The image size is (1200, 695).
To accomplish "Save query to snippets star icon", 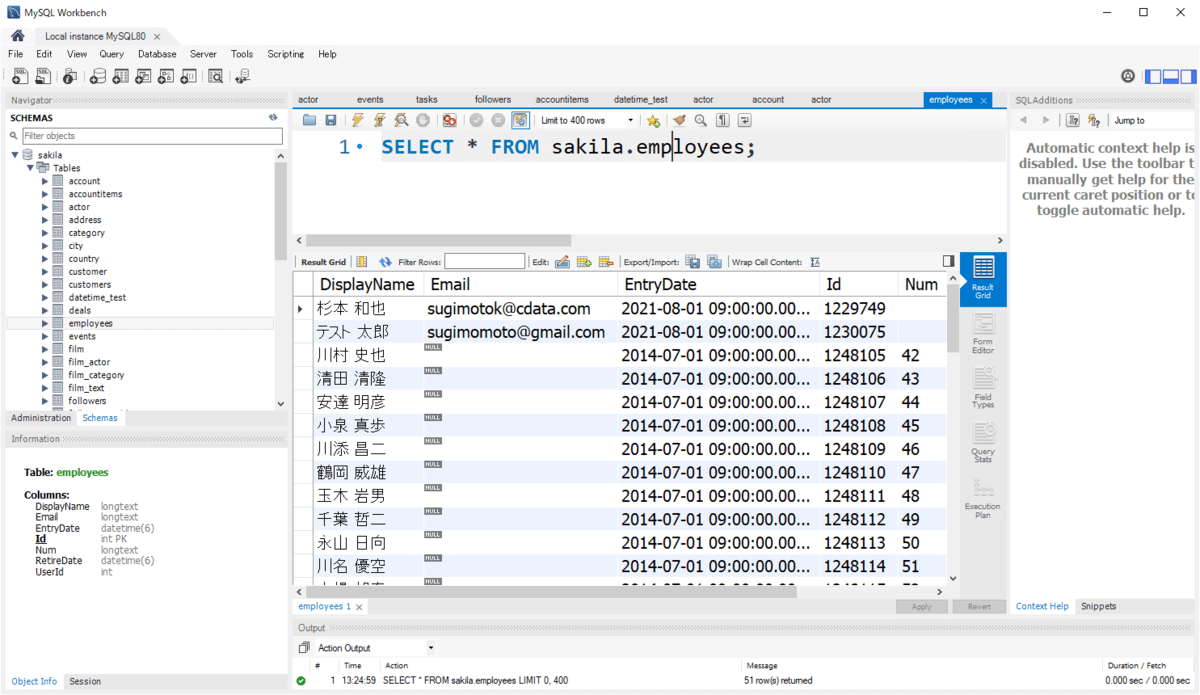I will [653, 120].
